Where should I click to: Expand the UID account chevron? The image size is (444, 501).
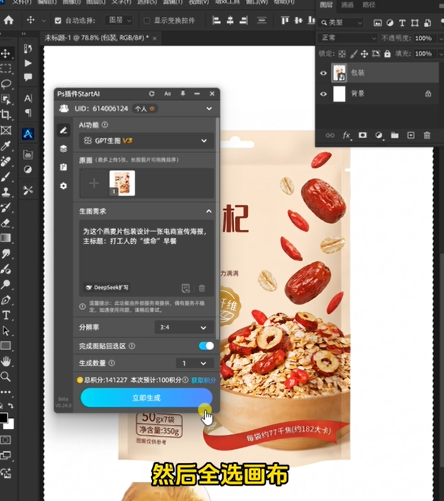(x=209, y=109)
